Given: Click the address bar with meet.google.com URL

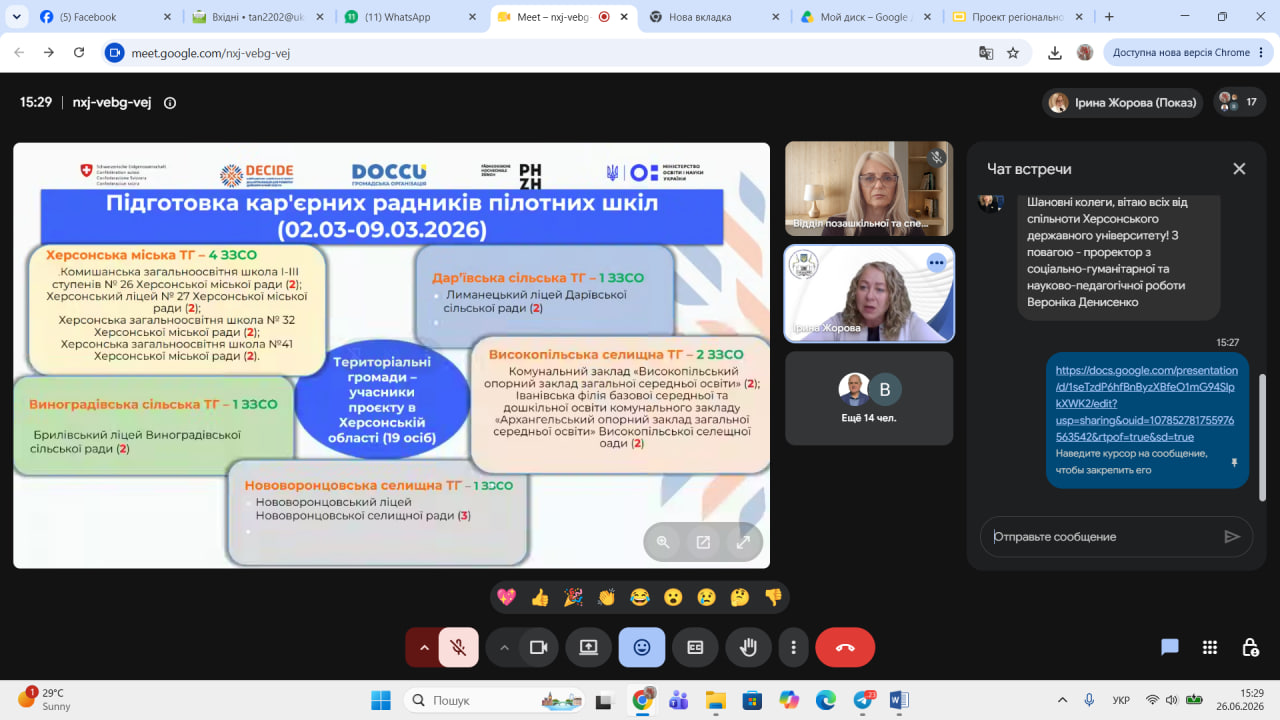Looking at the screenshot, I should coord(540,53).
